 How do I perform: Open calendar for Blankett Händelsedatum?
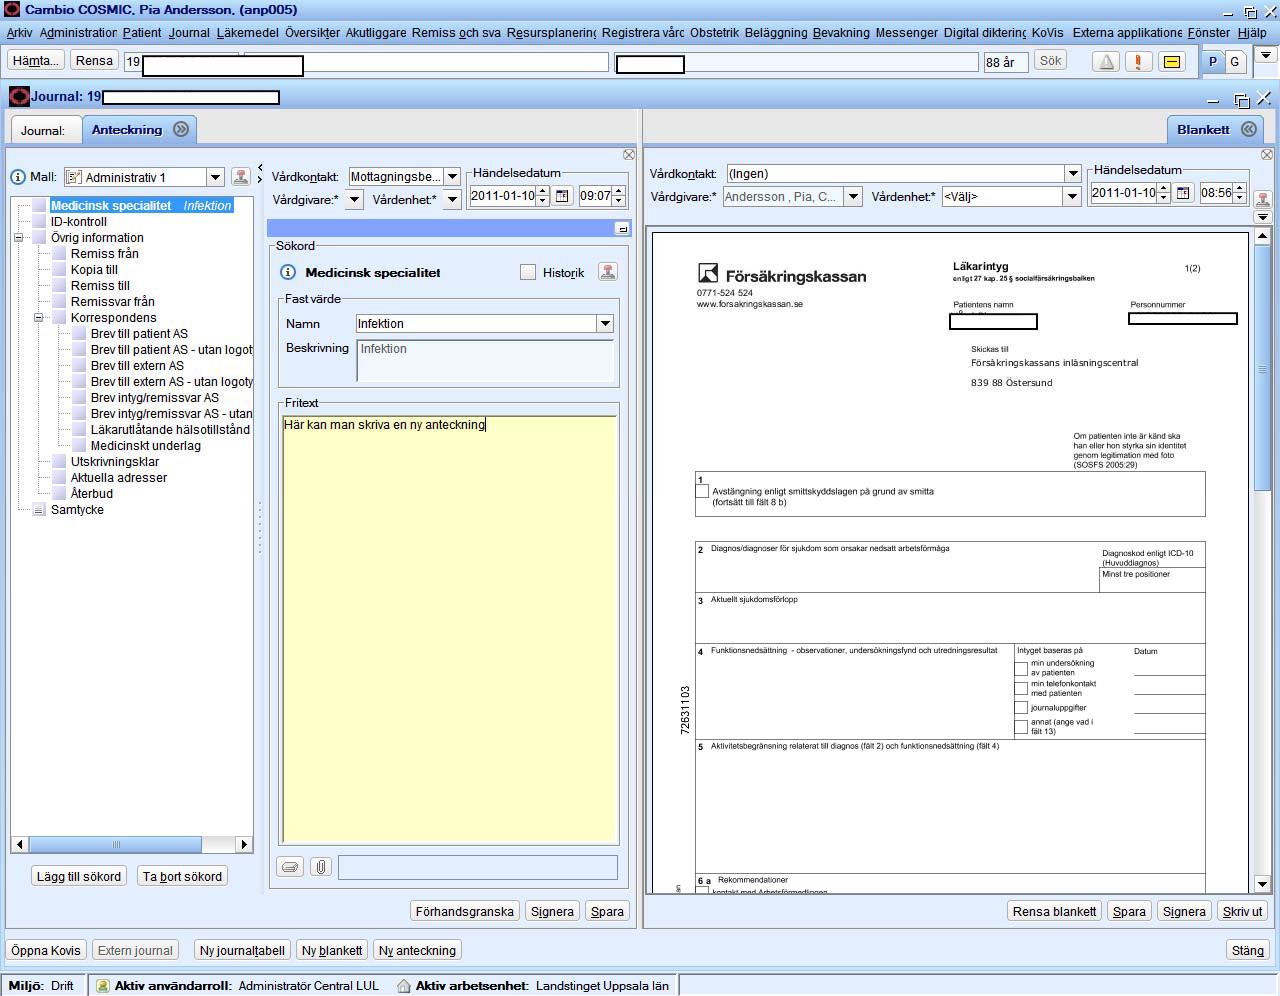1183,193
